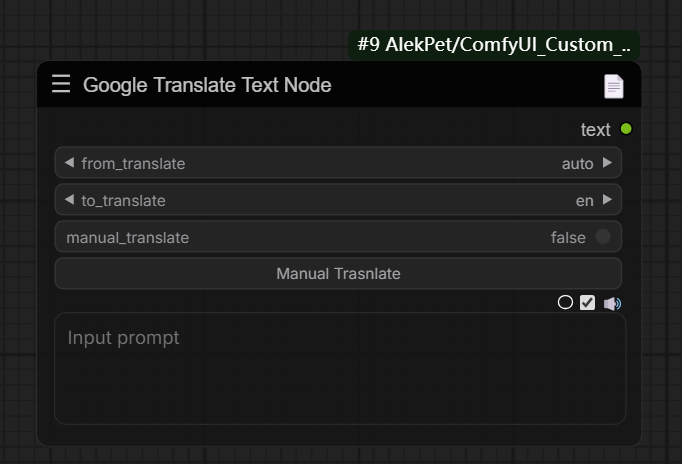Select the empty circle radio button

coord(565,302)
